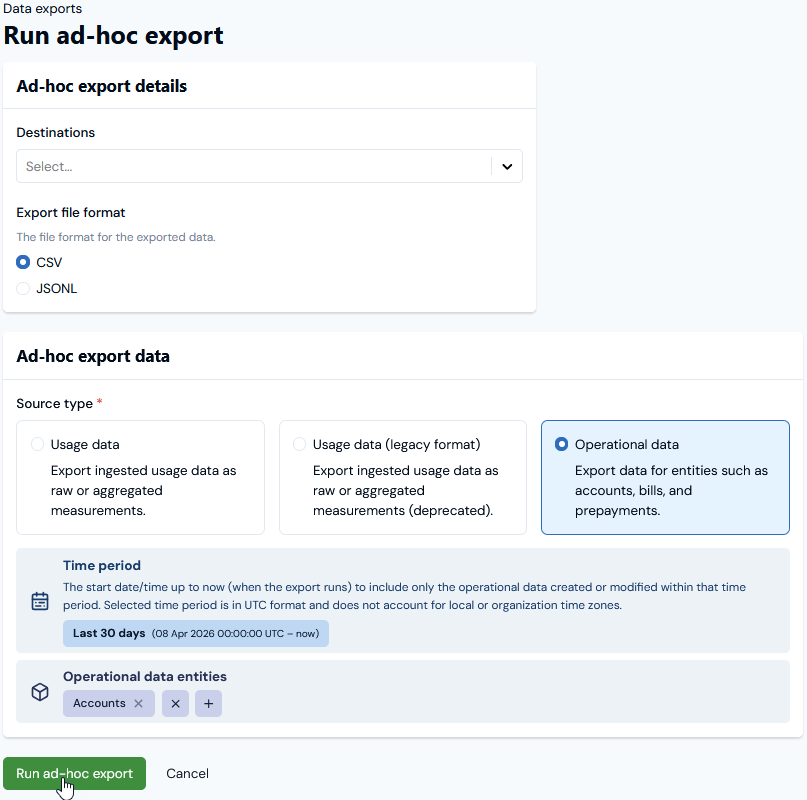Click the calendar icon beside Time period
The height and width of the screenshot is (800, 807).
coord(40,601)
